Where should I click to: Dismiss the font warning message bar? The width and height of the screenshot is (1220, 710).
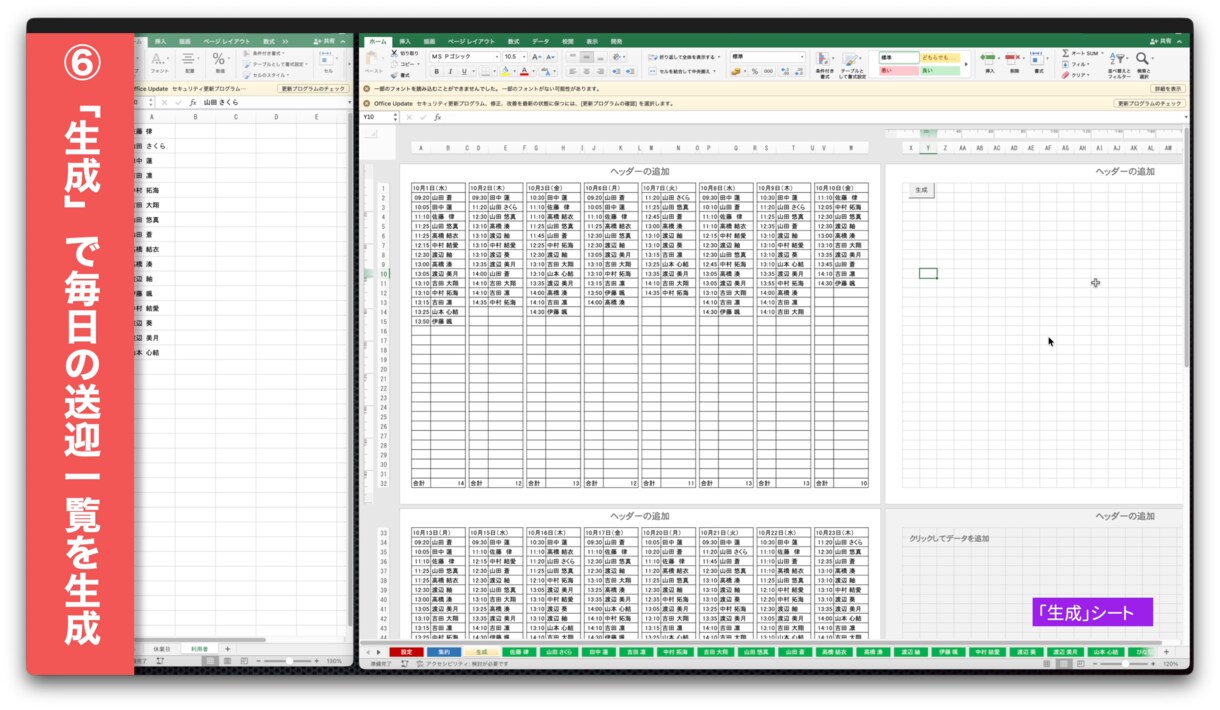tap(367, 89)
